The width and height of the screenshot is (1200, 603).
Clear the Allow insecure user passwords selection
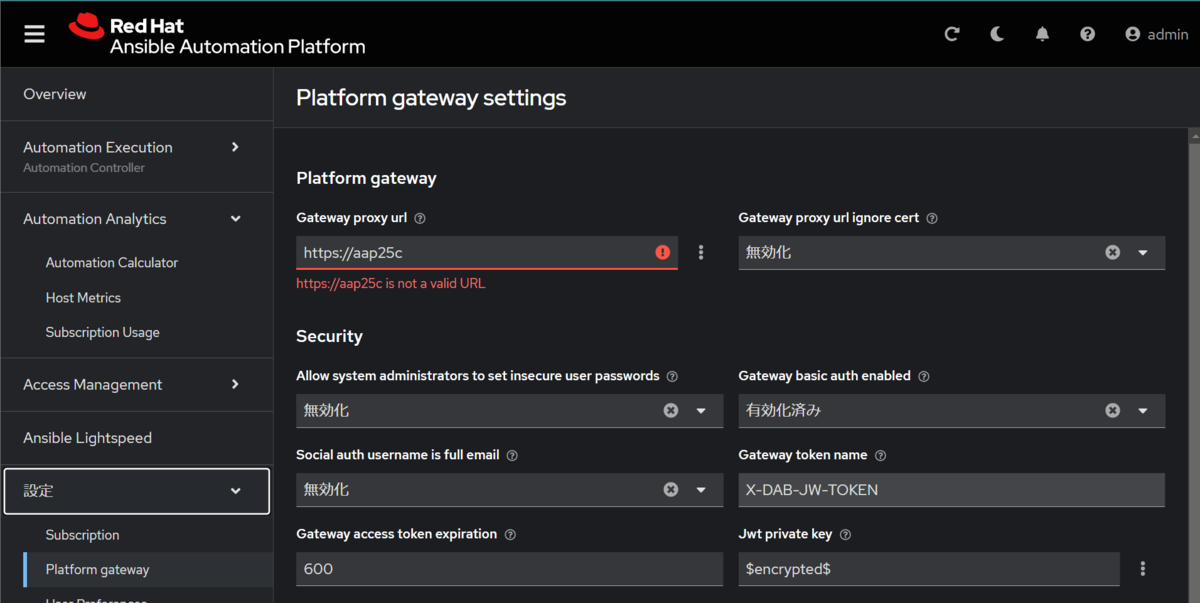(x=670, y=411)
